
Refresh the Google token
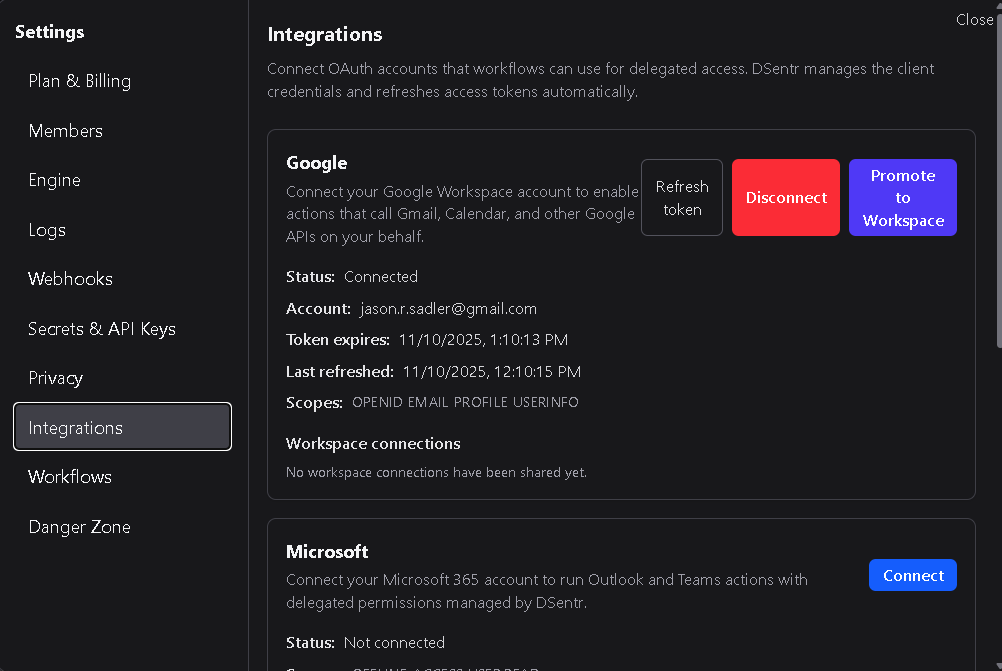click(x=682, y=197)
